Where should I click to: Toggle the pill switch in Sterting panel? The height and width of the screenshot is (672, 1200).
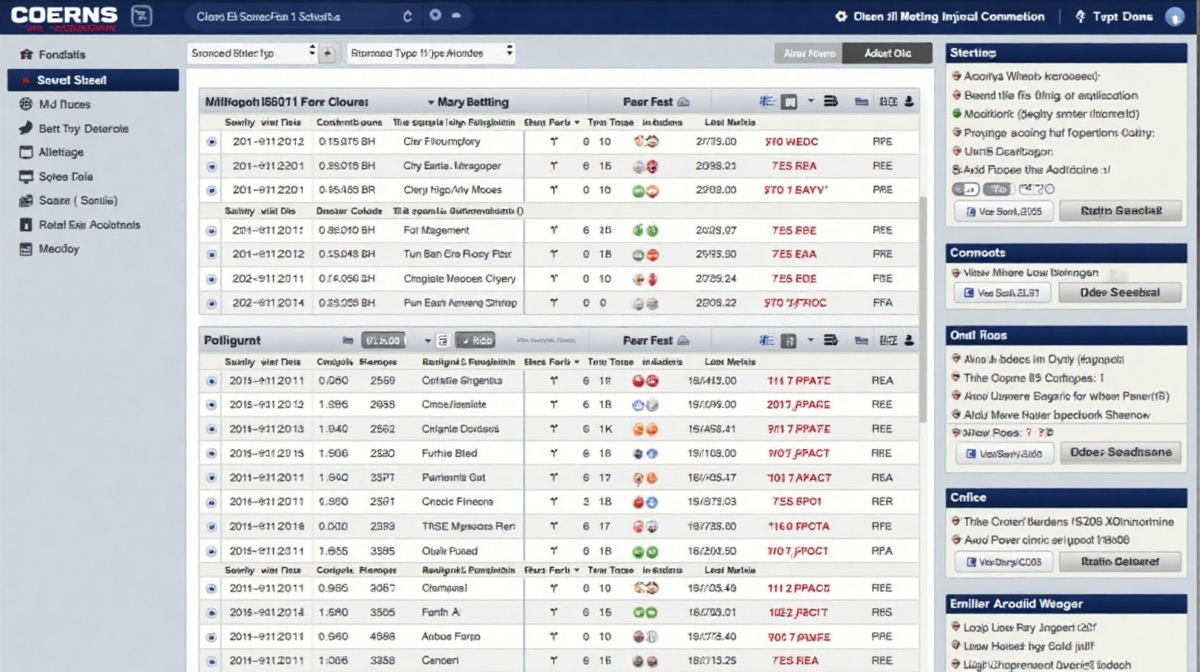[965, 189]
